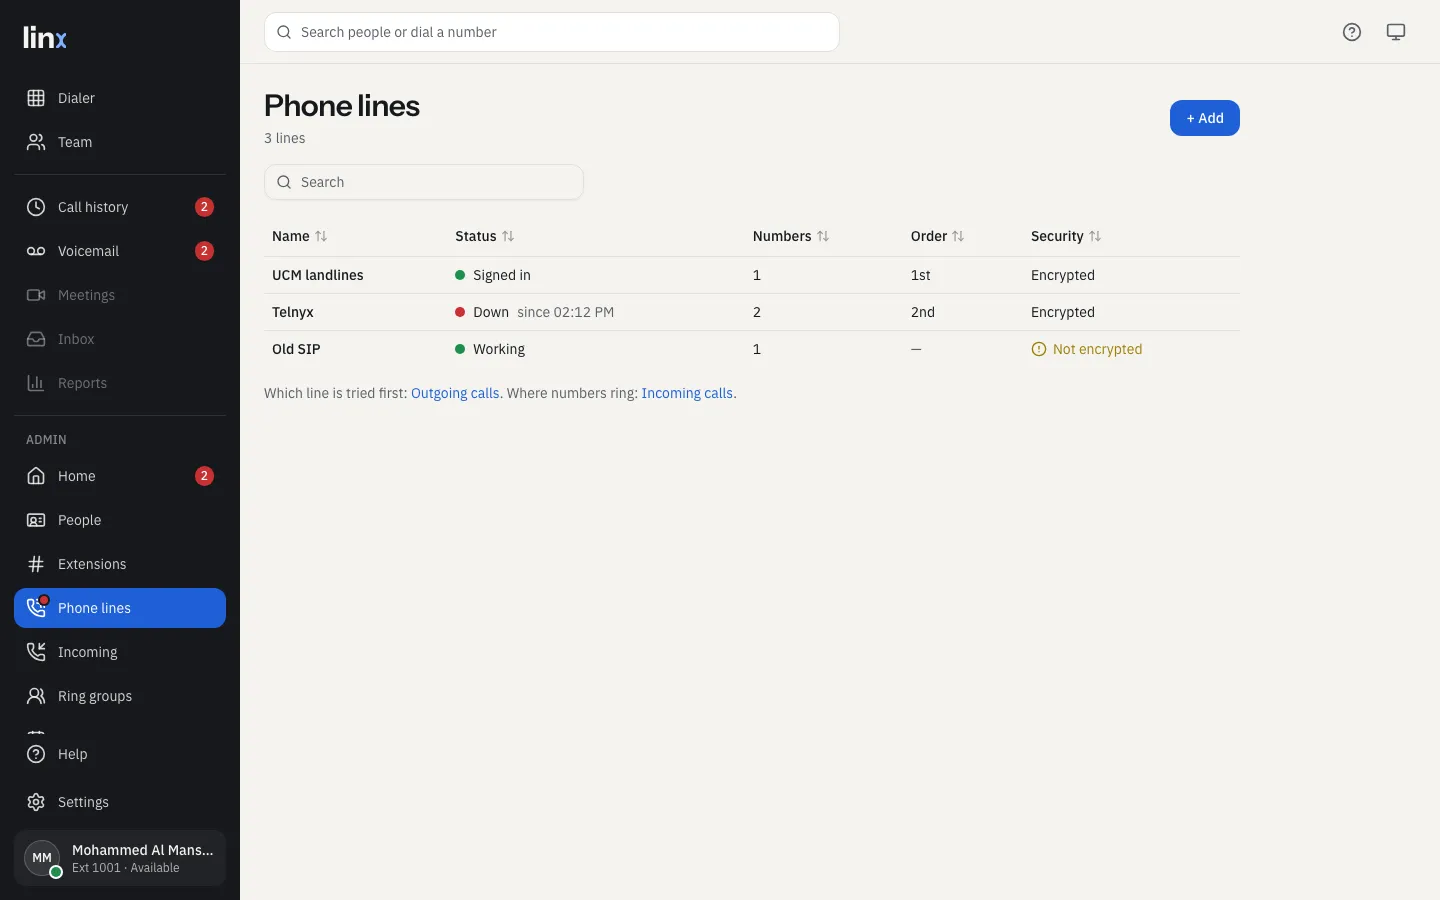Open Dialer from the sidebar
Screen dimensions: 1440x900
point(120,98)
